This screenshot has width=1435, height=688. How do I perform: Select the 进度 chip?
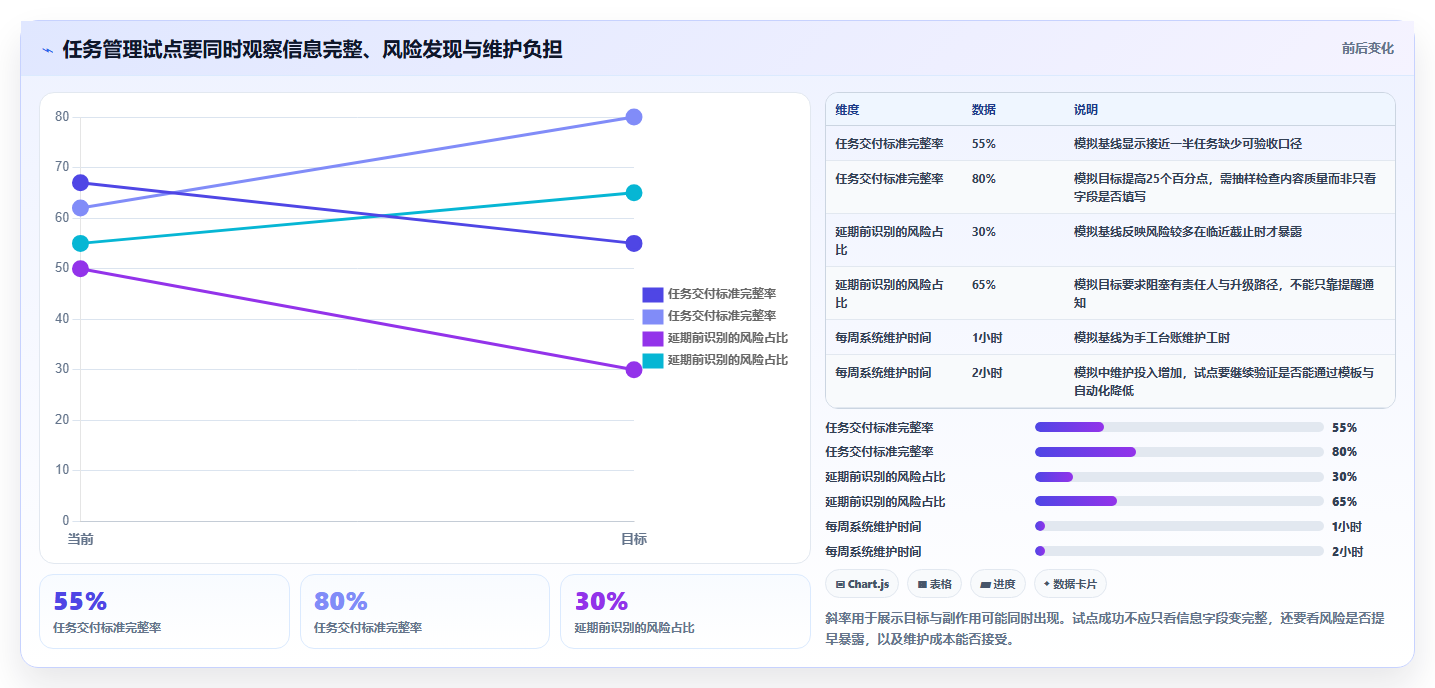coord(998,584)
